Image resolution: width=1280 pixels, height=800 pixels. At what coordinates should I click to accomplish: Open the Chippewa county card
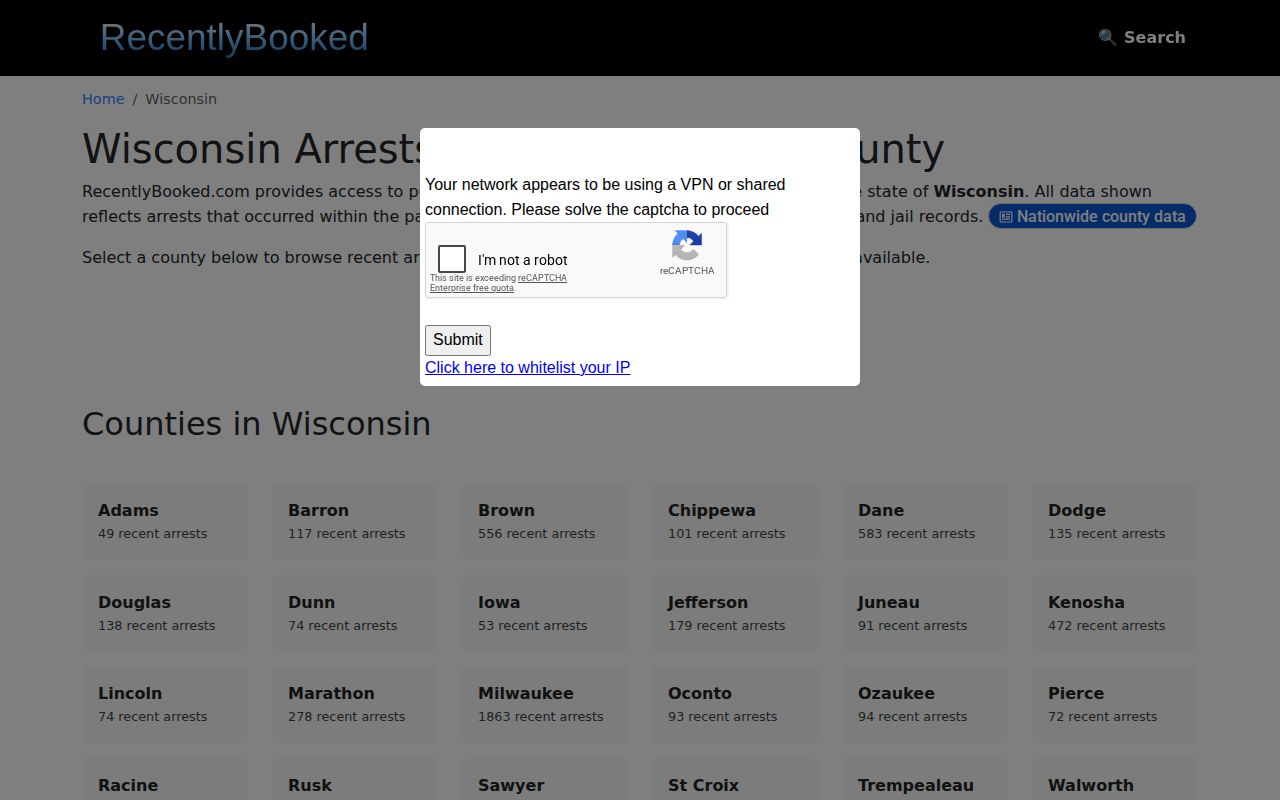click(x=735, y=521)
